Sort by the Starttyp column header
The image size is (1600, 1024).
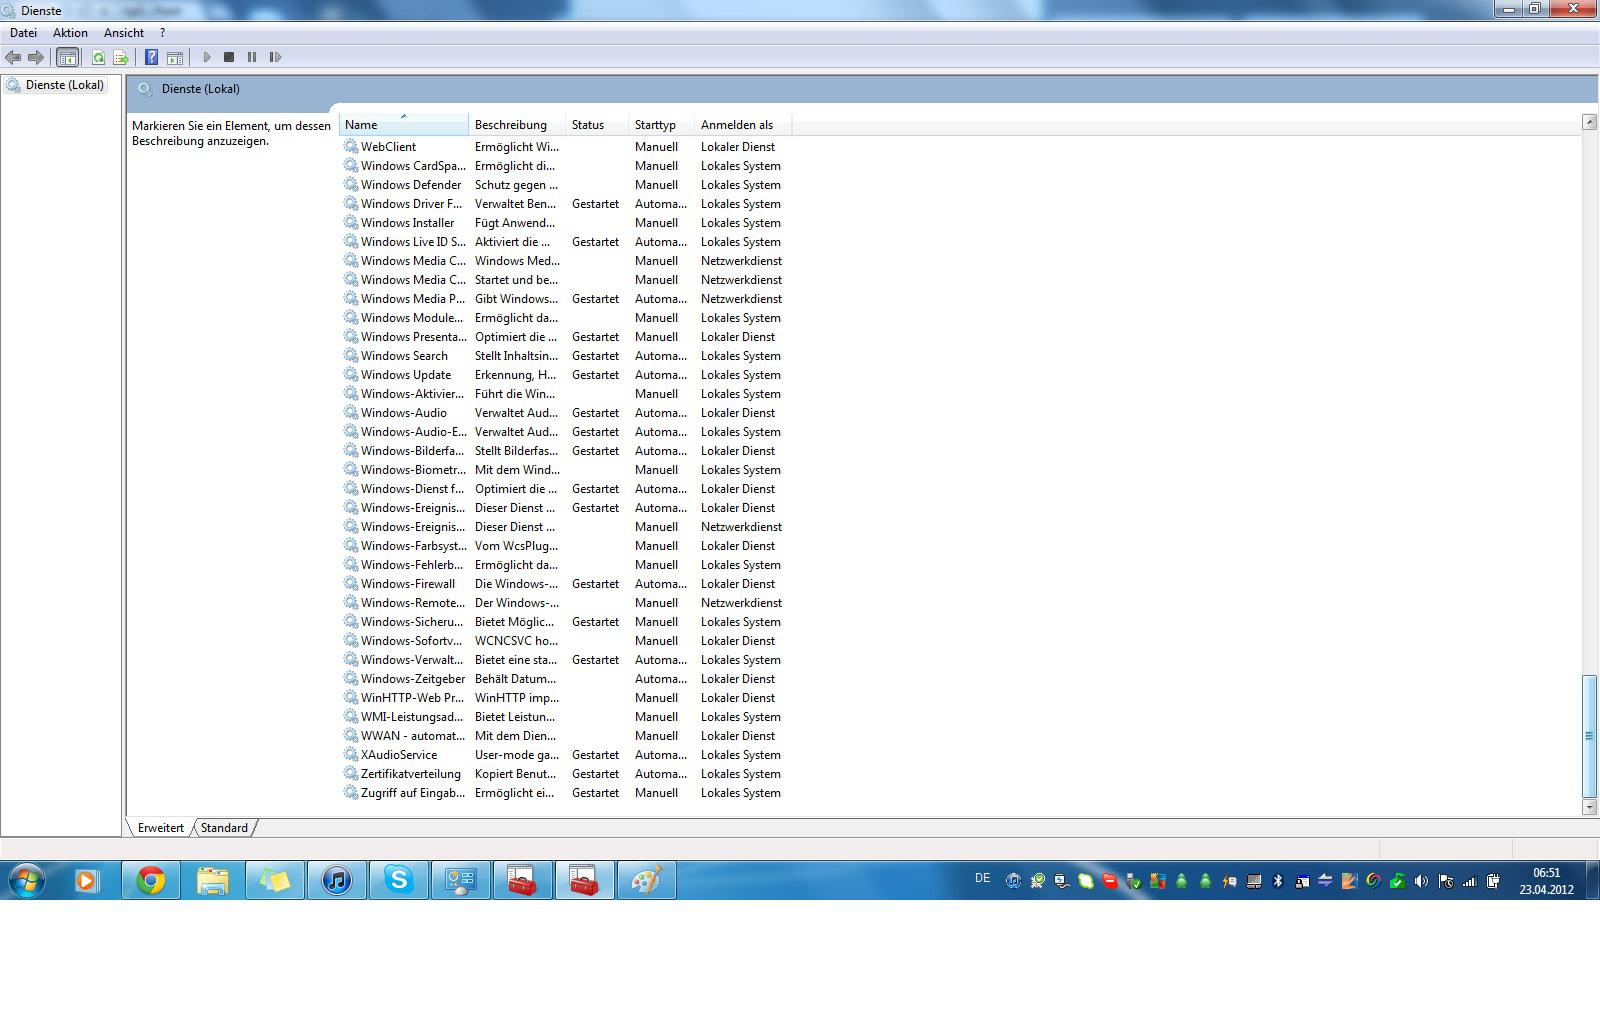pyautogui.click(x=661, y=125)
